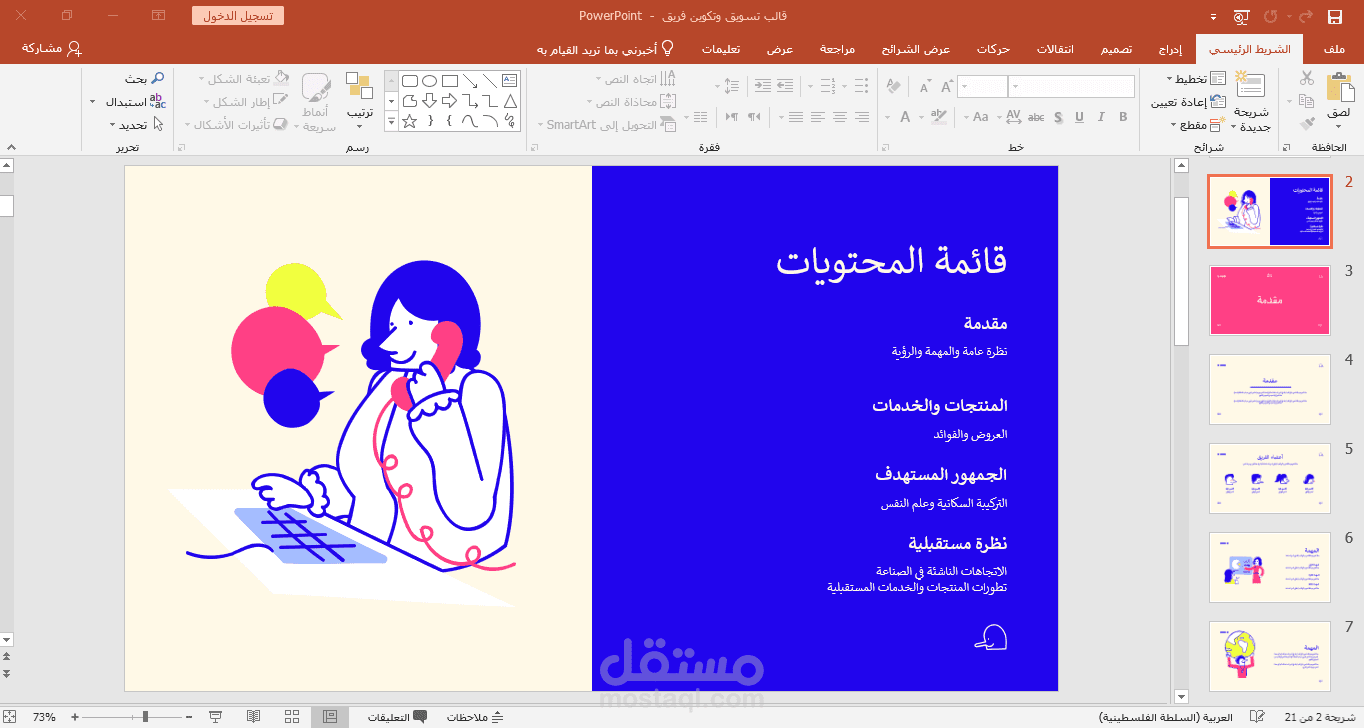
Task: Select slide 3 pink thumbnail
Action: coord(1270,300)
